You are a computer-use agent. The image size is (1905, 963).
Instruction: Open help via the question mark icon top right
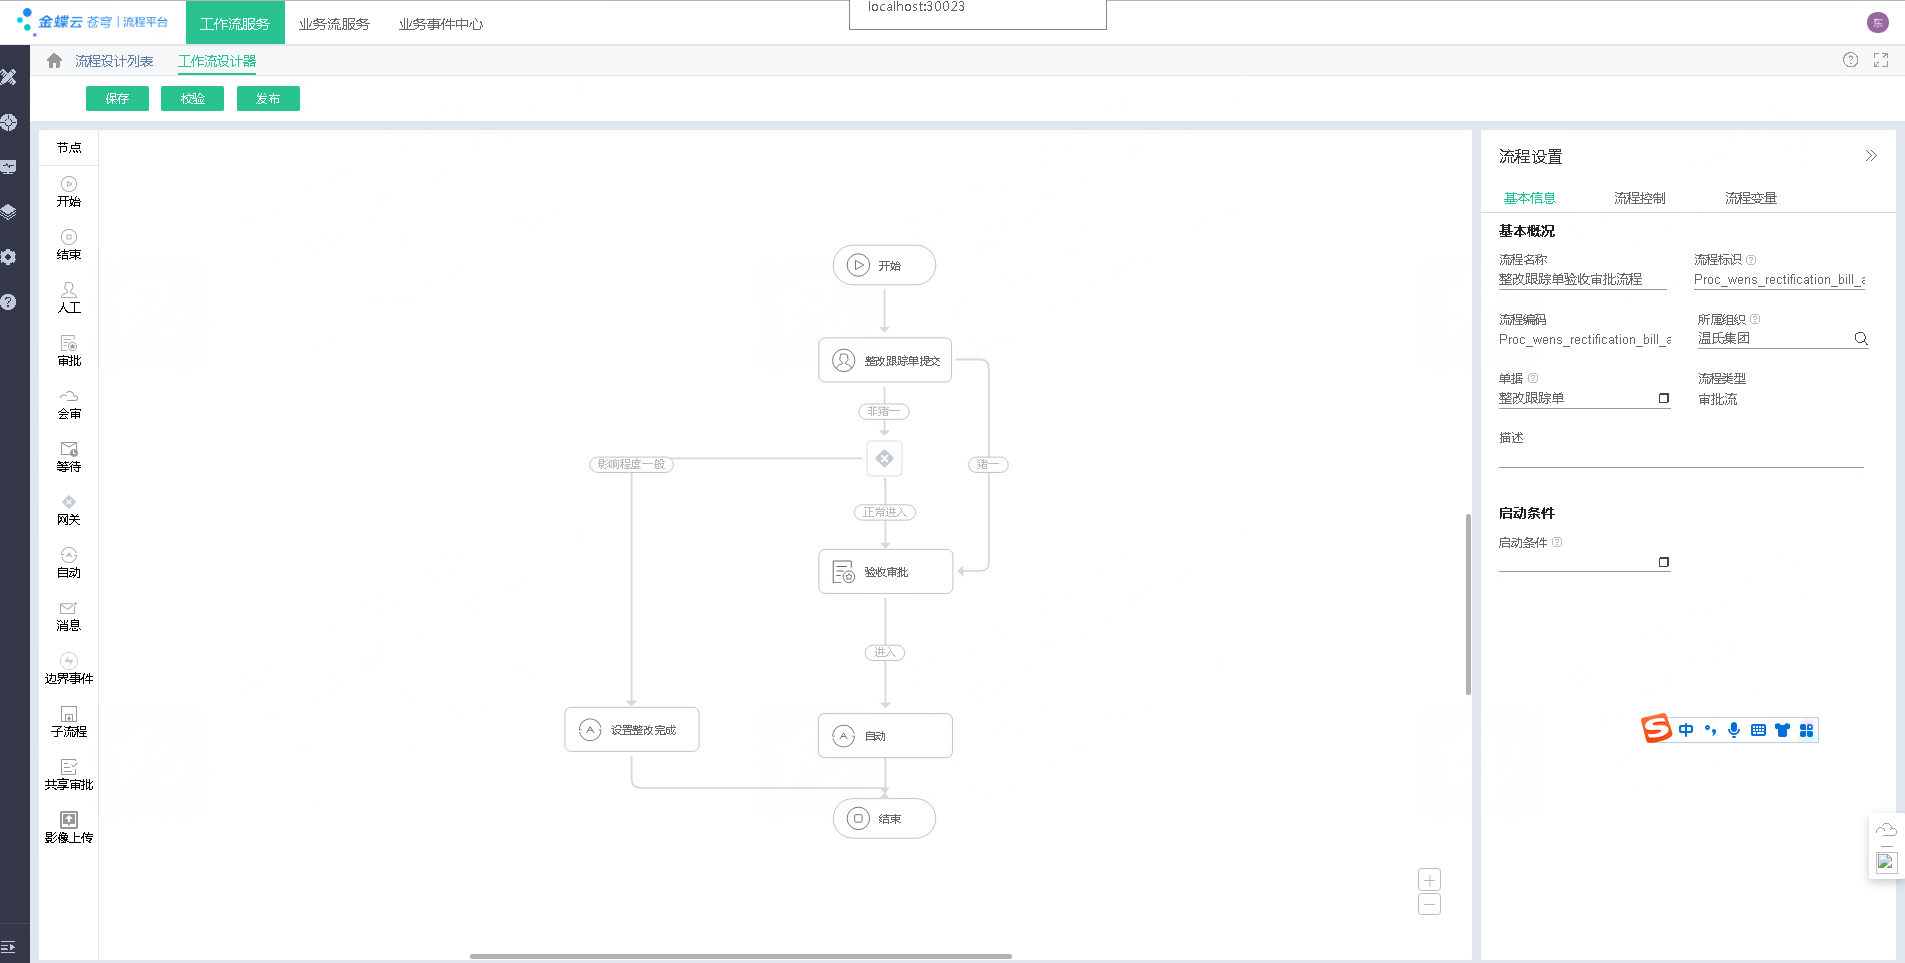coord(1851,60)
